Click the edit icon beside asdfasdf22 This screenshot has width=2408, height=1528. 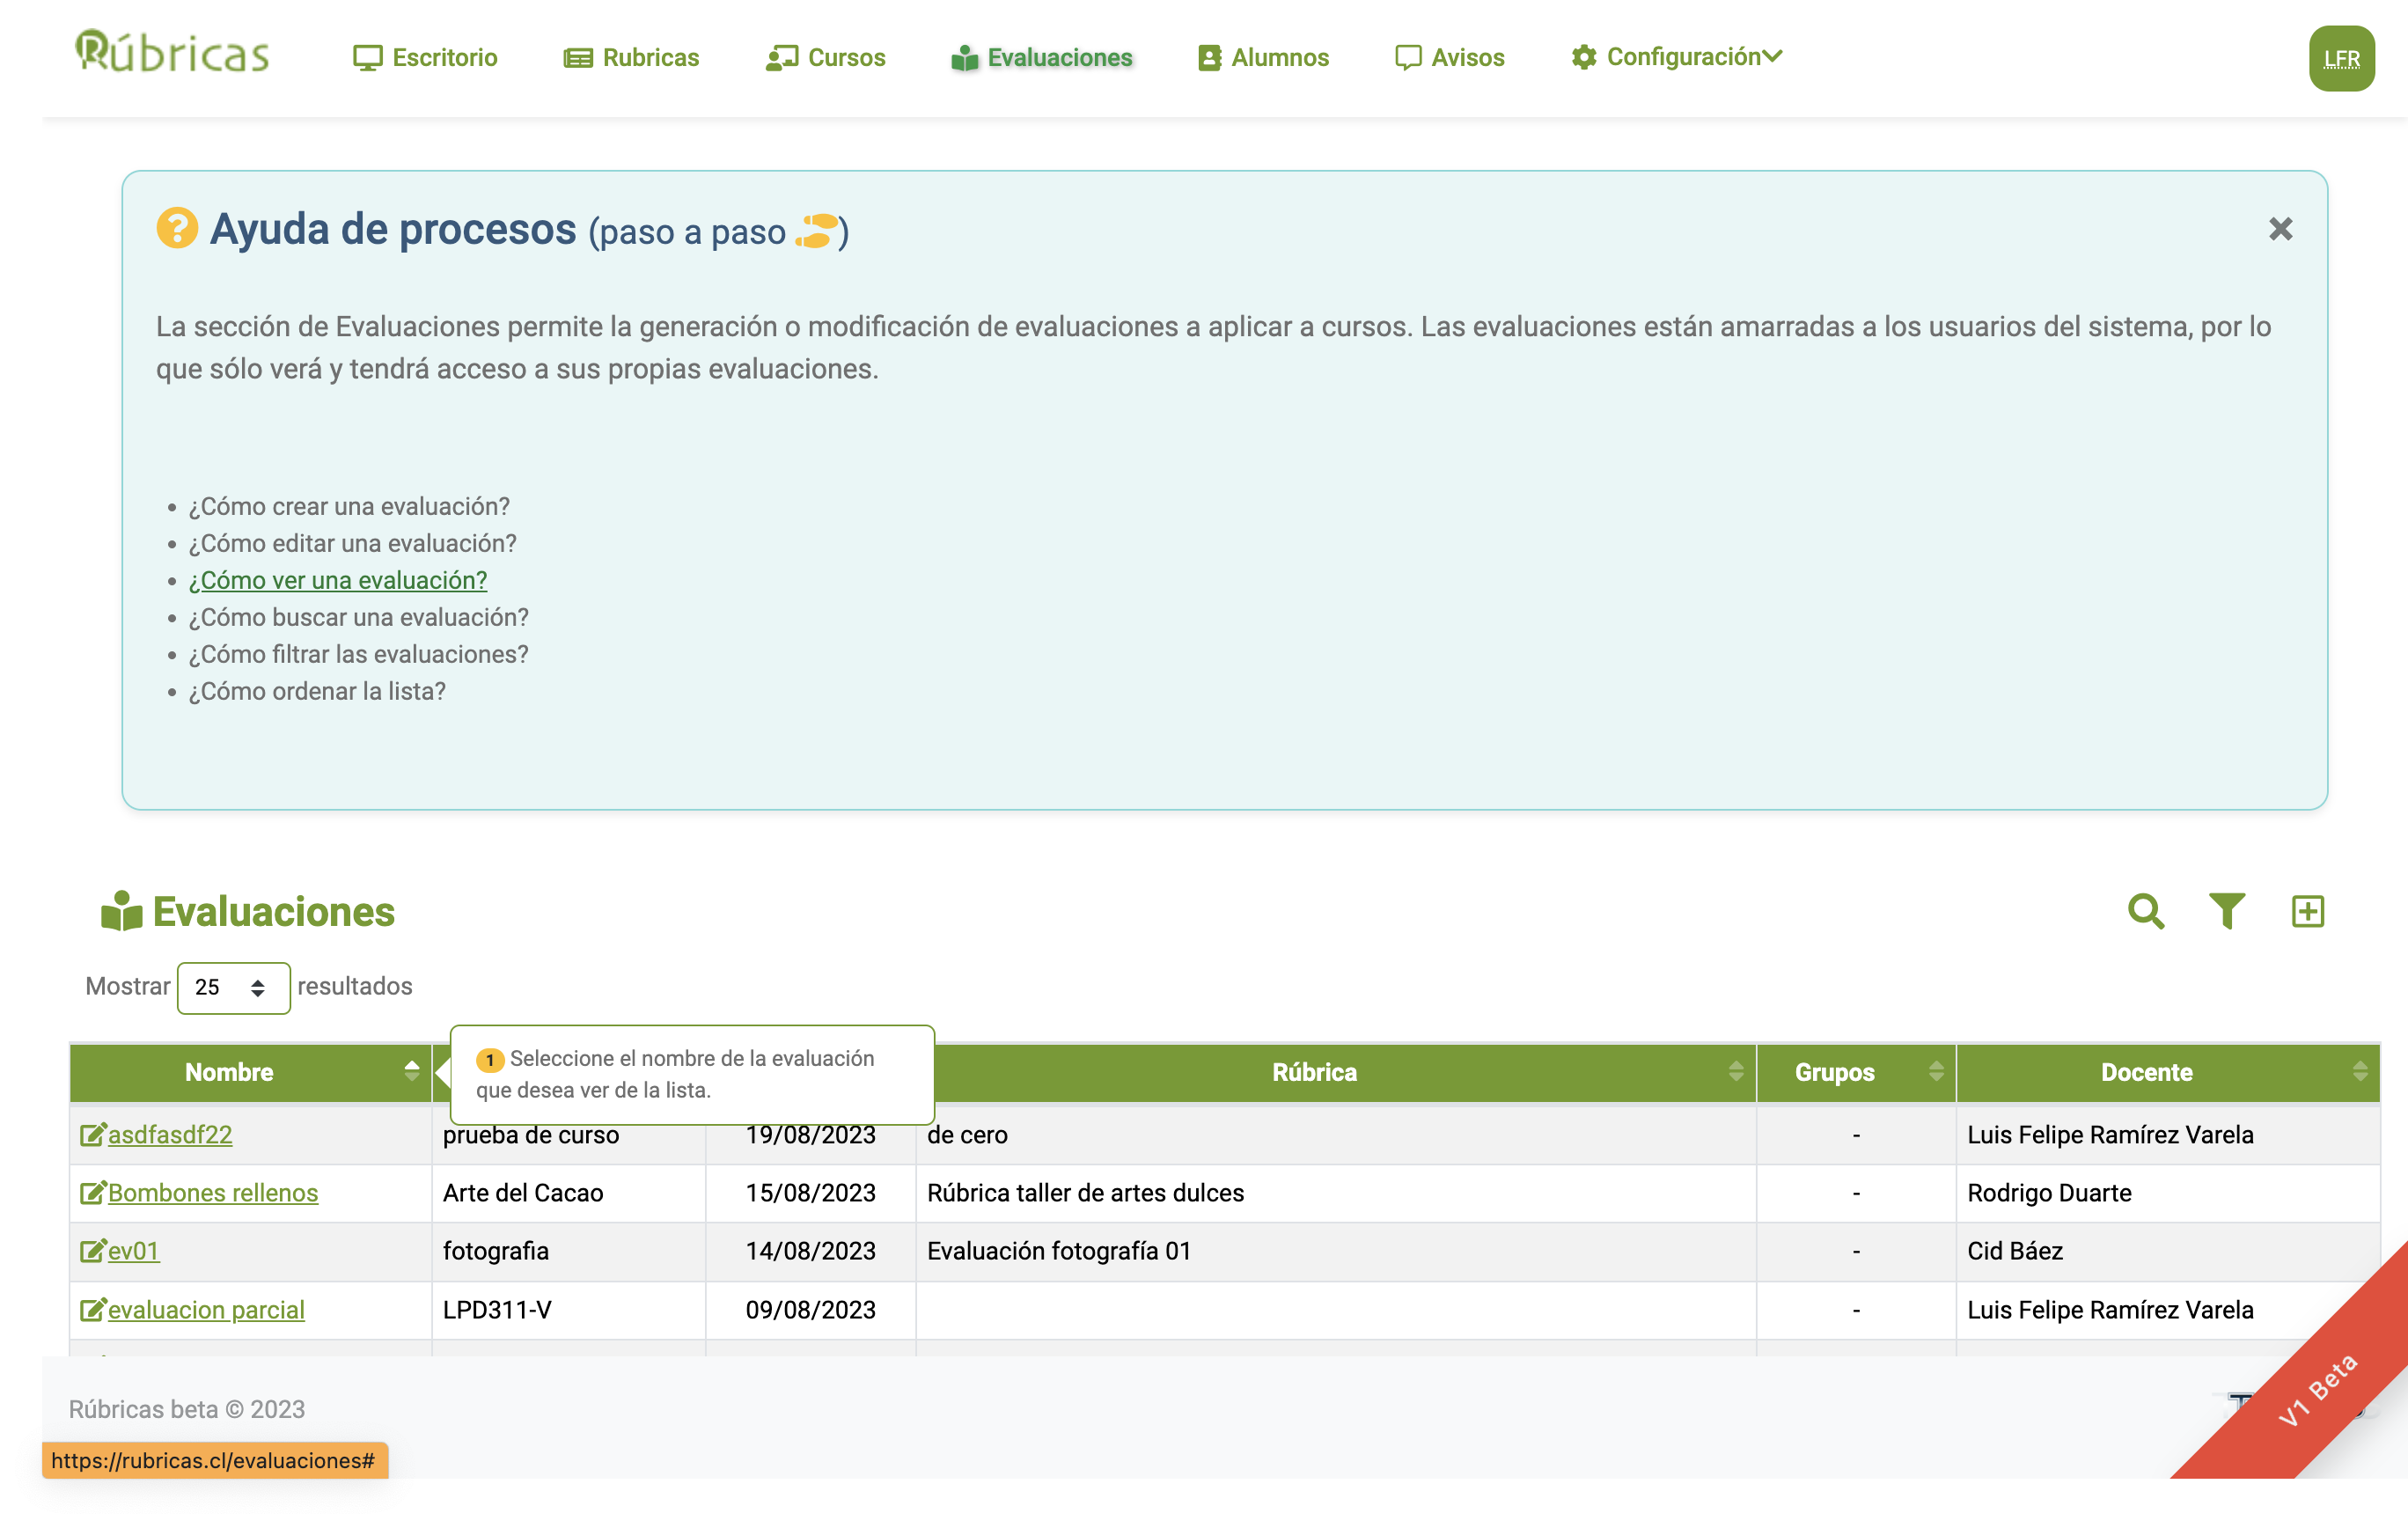pos(92,1135)
